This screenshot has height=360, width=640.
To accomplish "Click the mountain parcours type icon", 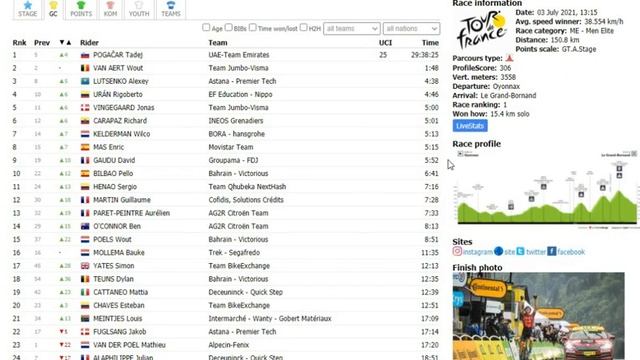I will (x=509, y=58).
